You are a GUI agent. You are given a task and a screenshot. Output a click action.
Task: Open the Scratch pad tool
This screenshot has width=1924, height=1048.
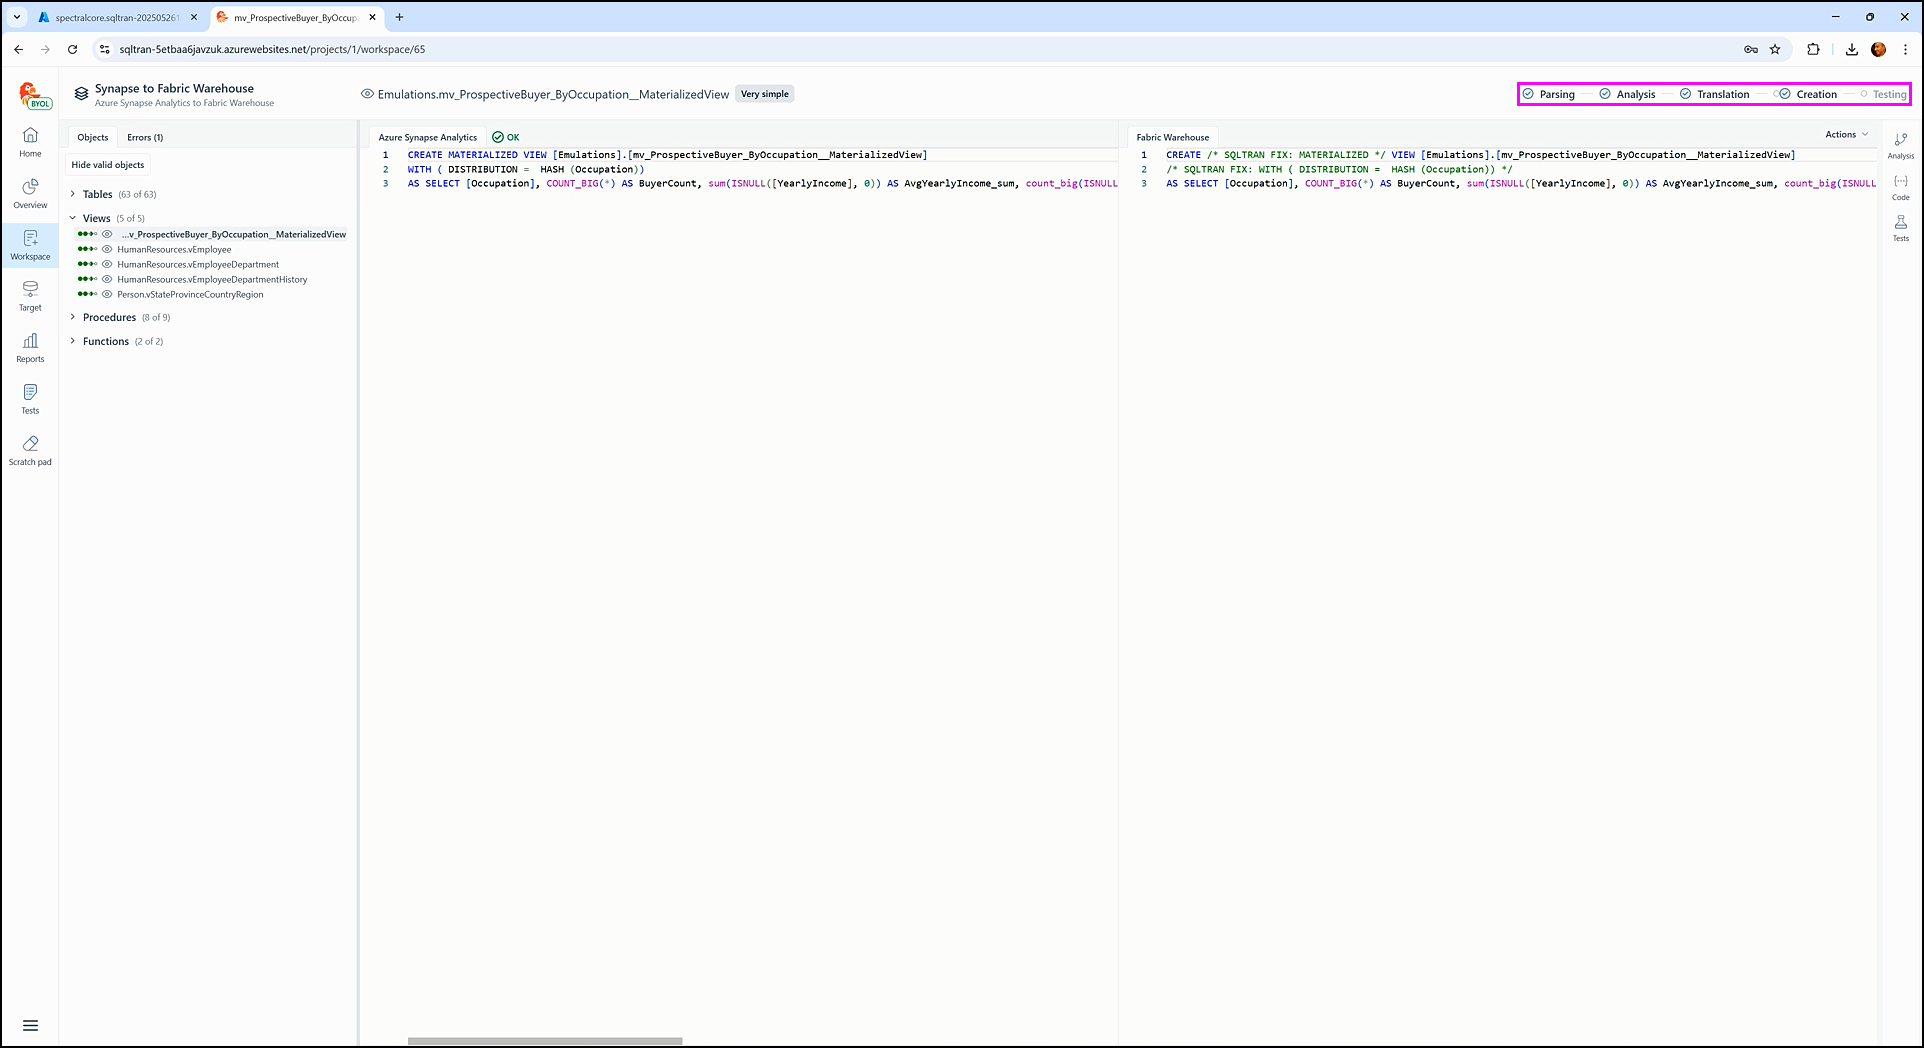click(30, 450)
